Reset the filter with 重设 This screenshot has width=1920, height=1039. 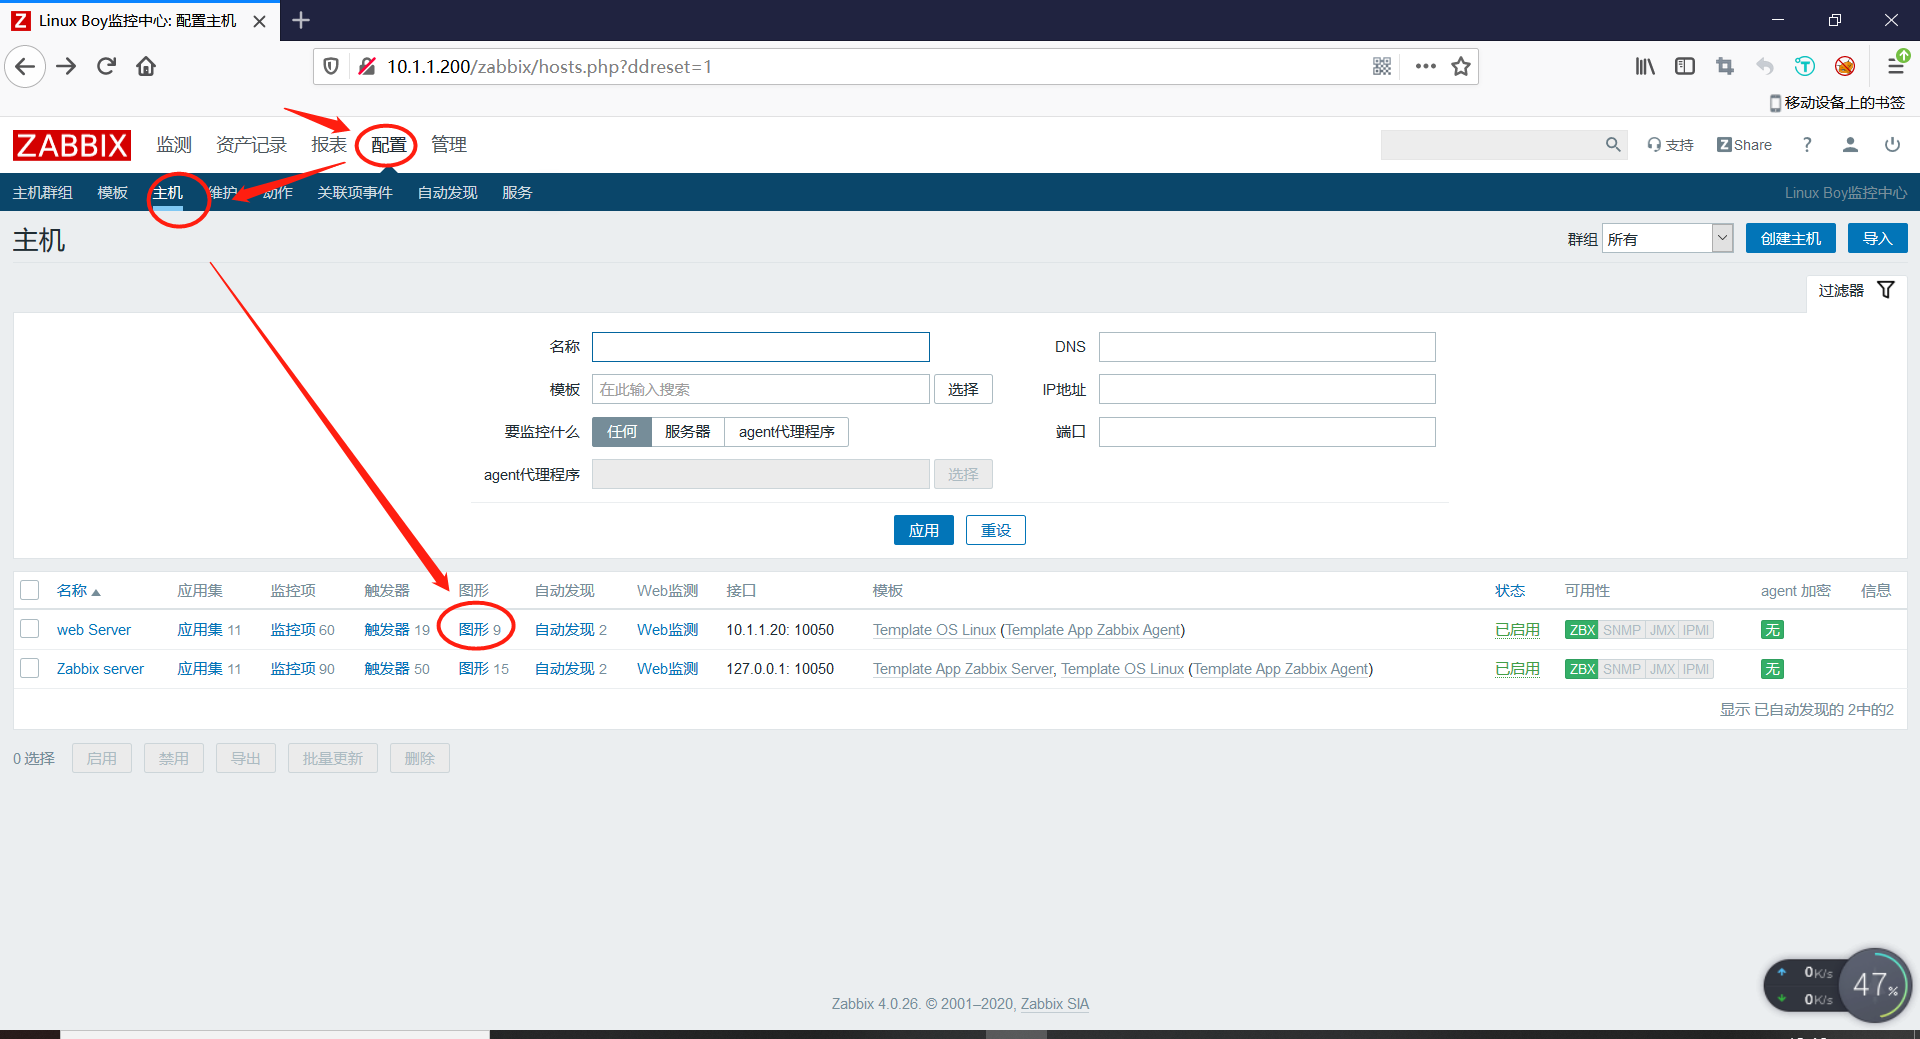(996, 530)
